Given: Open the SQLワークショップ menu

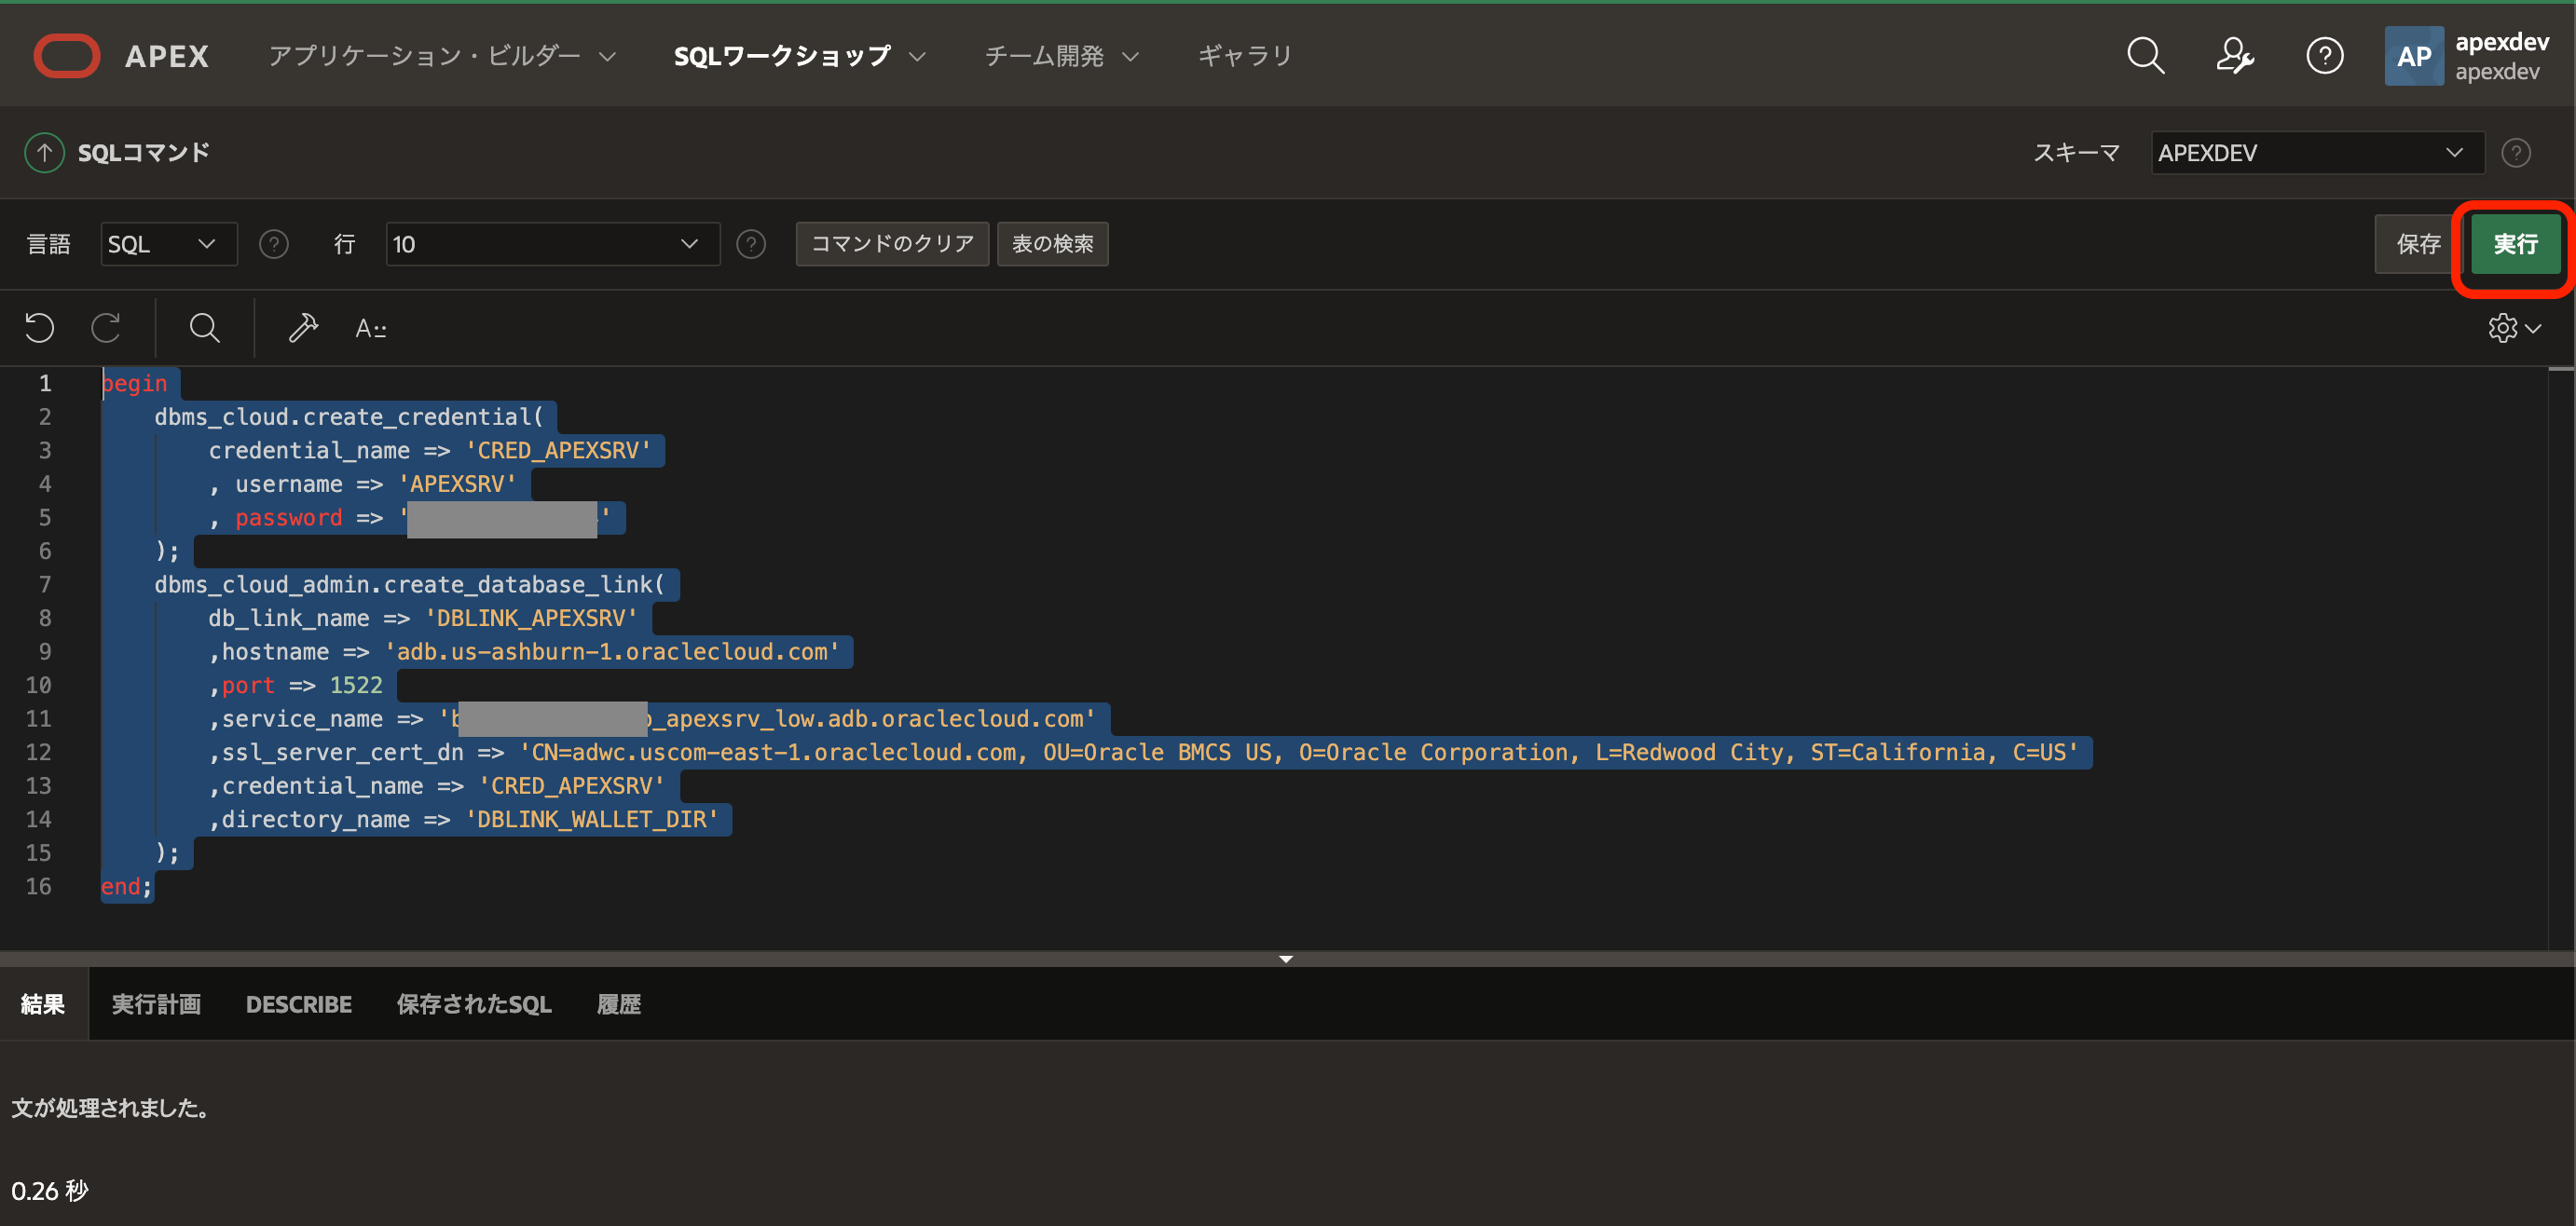Looking at the screenshot, I should coord(798,56).
